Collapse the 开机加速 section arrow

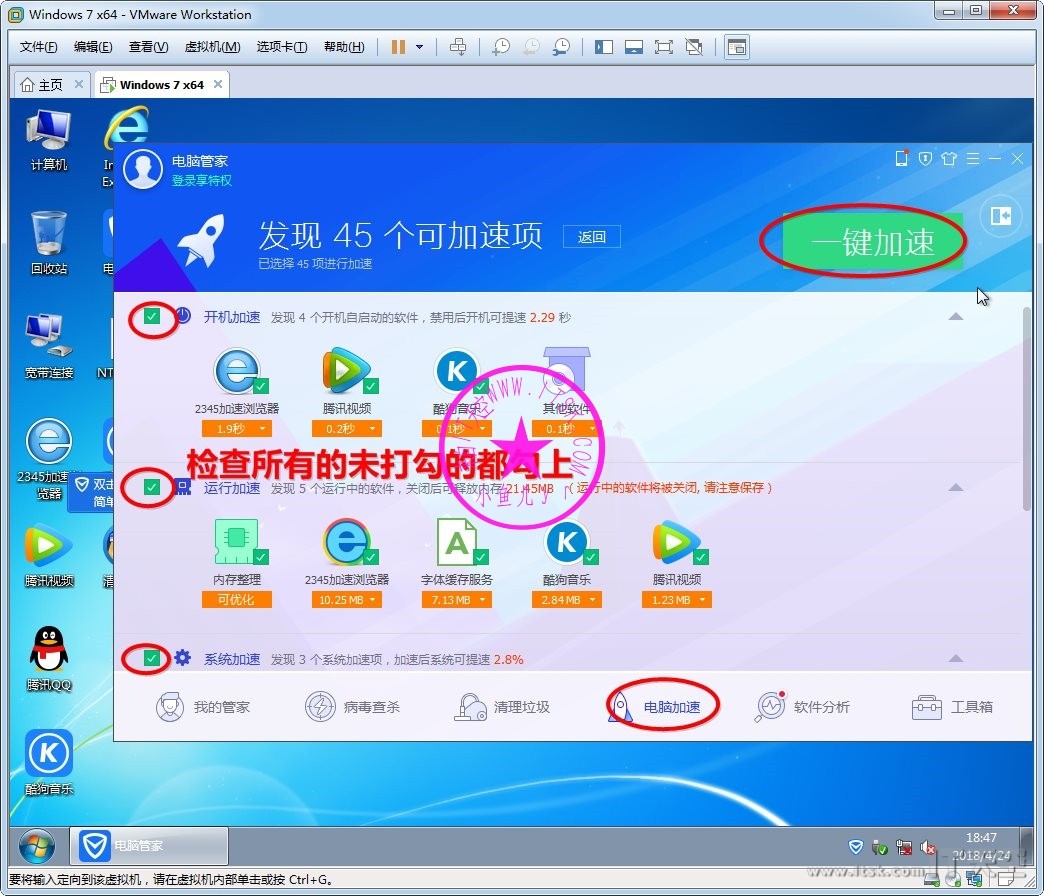[956, 317]
